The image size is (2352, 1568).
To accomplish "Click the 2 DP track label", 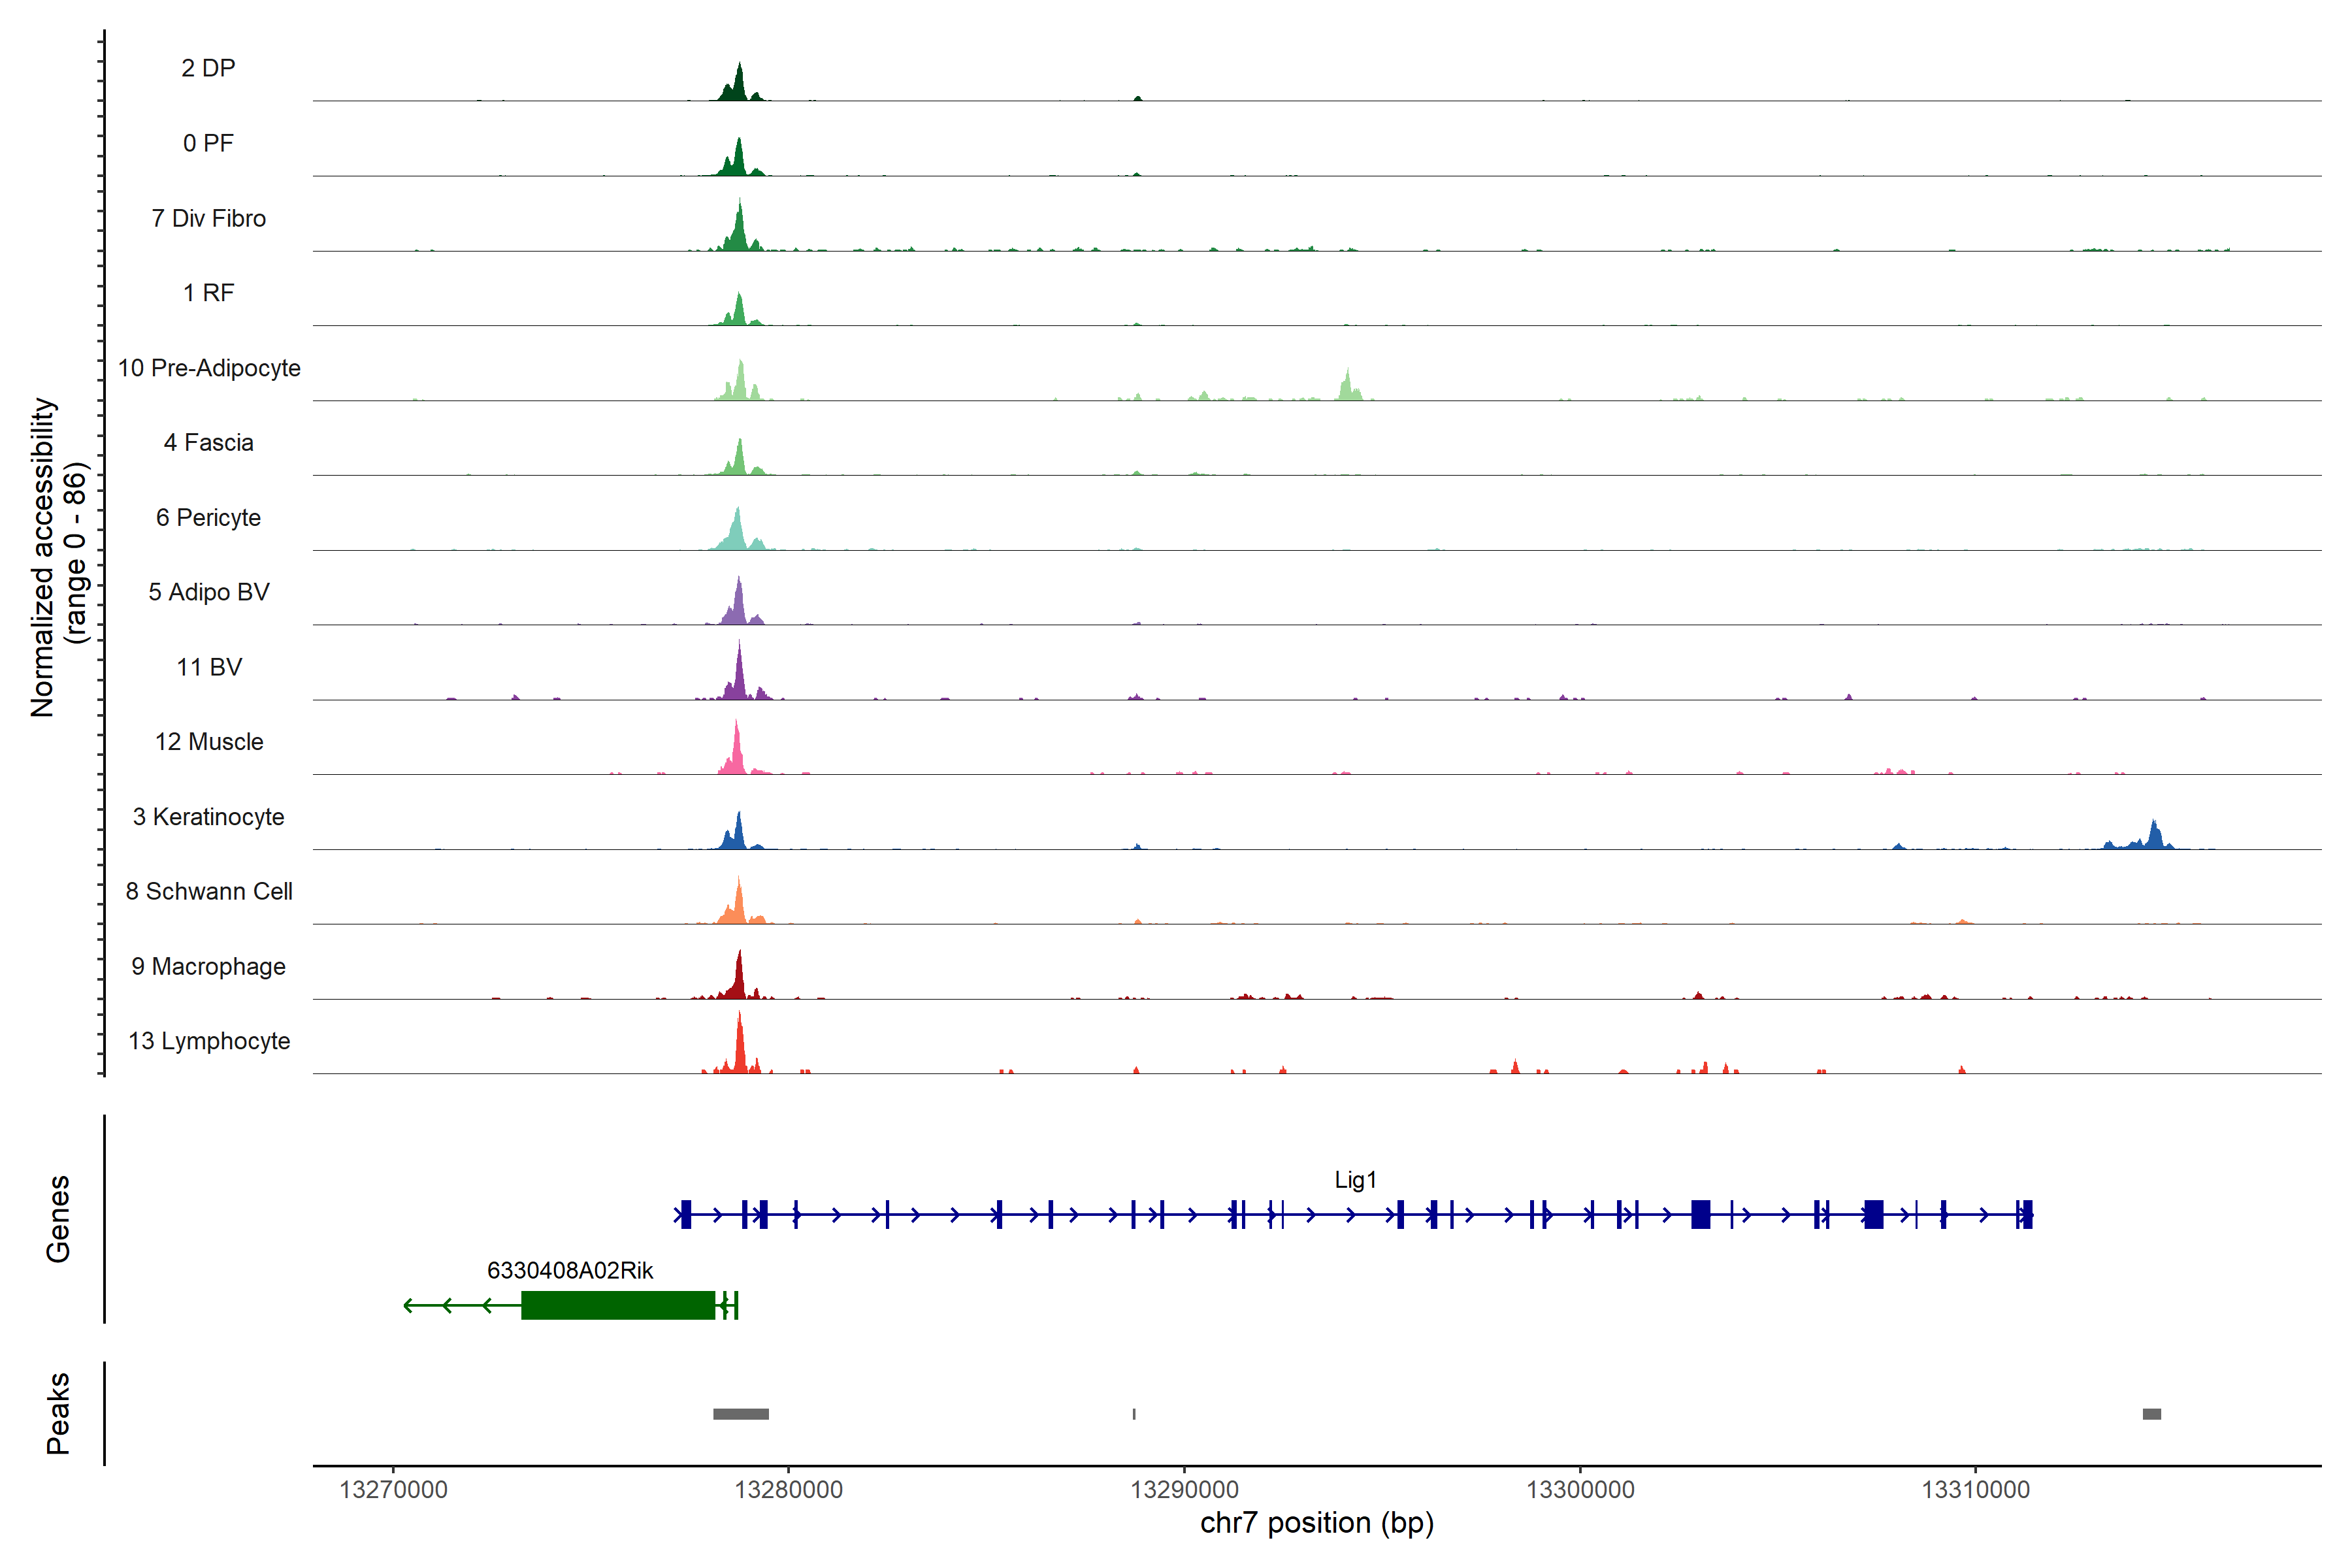I will (x=208, y=68).
